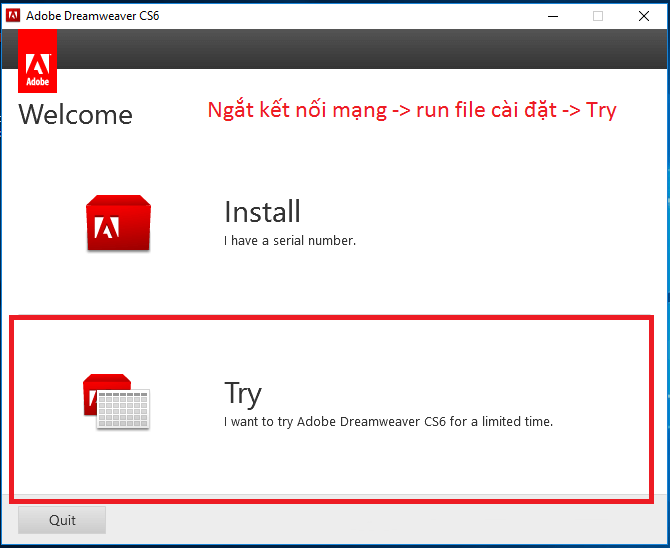Click the Adobe logo badge
The image size is (670, 548).
38,61
